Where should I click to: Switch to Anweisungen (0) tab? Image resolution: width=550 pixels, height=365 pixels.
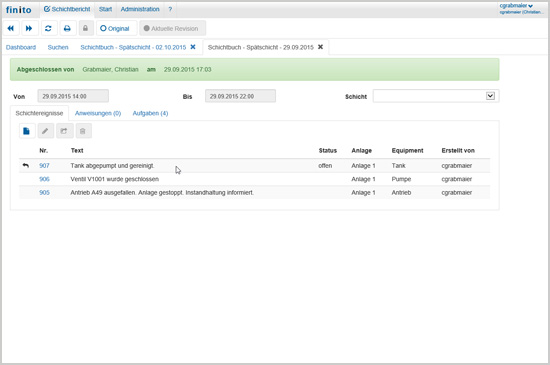98,113
